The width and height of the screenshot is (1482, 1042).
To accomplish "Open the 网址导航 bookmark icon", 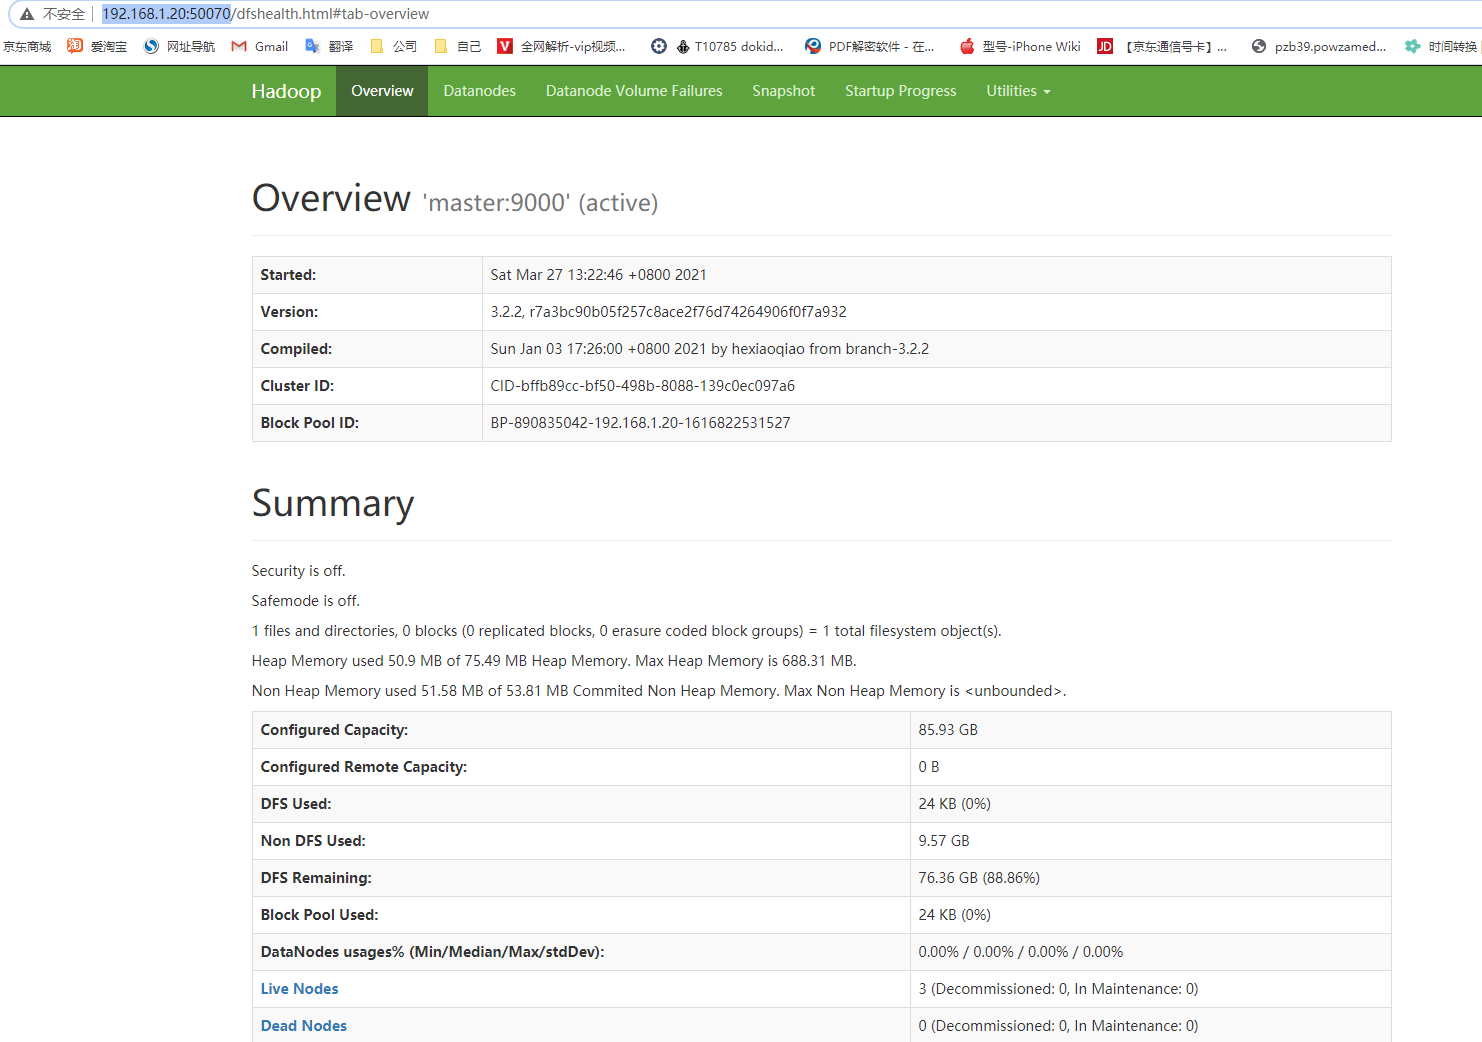I will click(x=151, y=46).
